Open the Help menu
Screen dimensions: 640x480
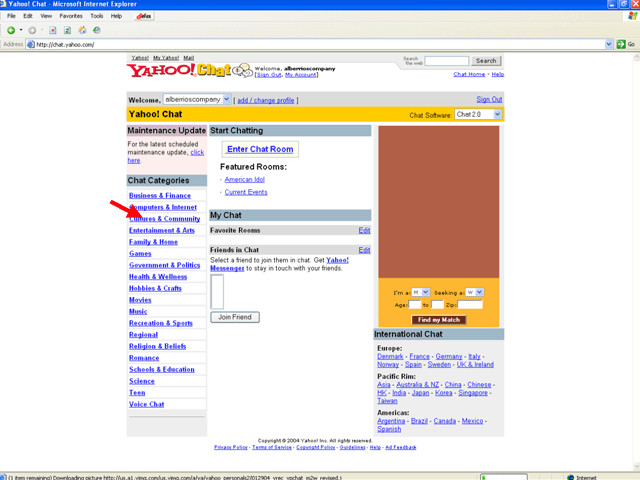coord(116,16)
